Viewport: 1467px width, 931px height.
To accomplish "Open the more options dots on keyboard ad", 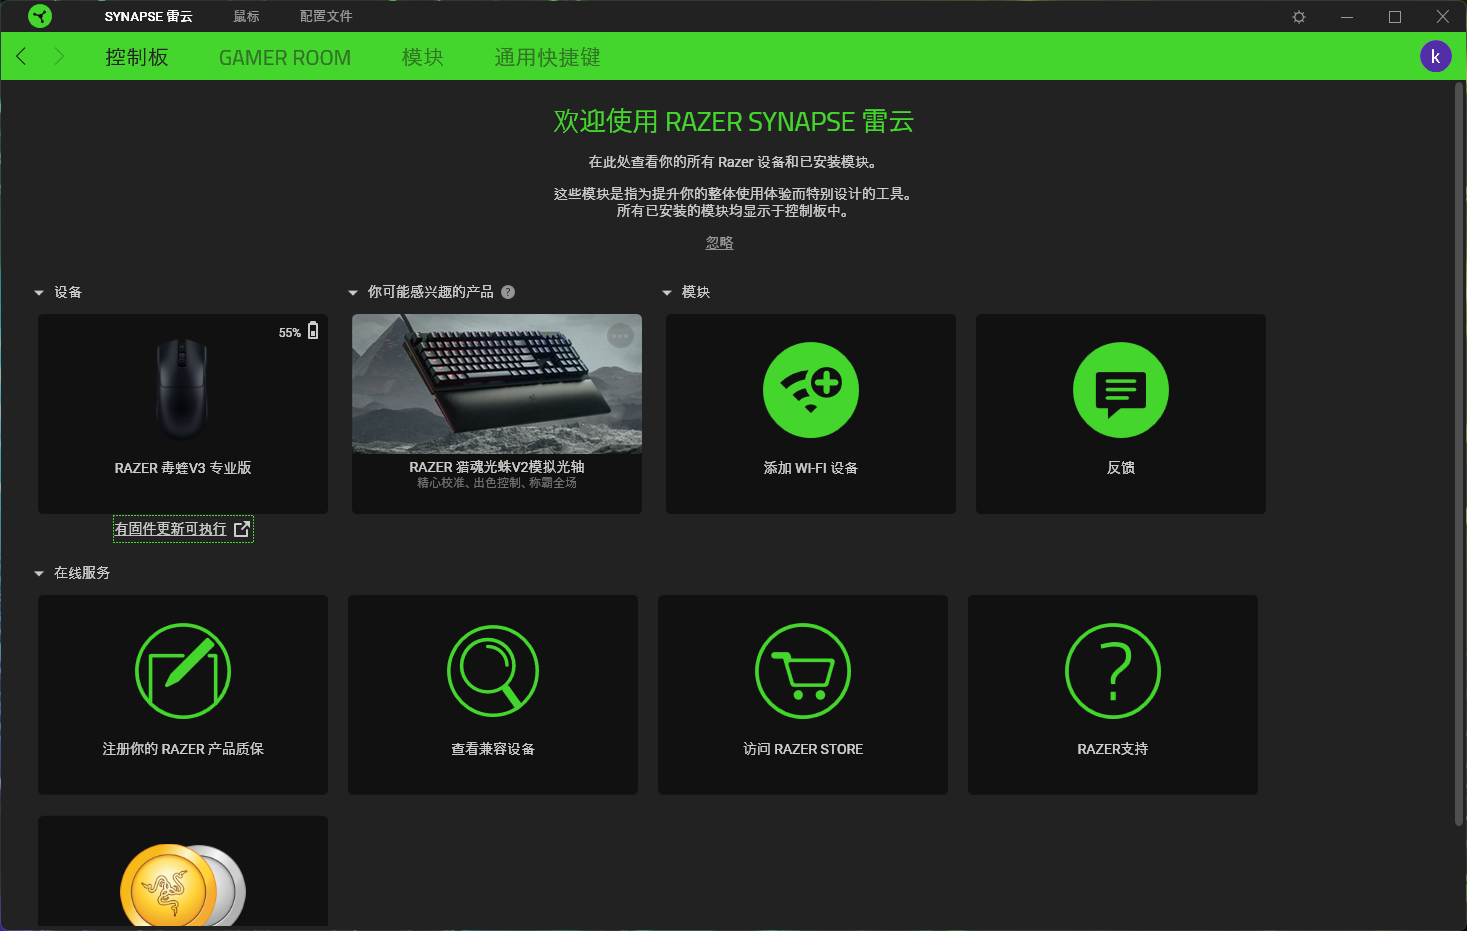I will pyautogui.click(x=620, y=336).
